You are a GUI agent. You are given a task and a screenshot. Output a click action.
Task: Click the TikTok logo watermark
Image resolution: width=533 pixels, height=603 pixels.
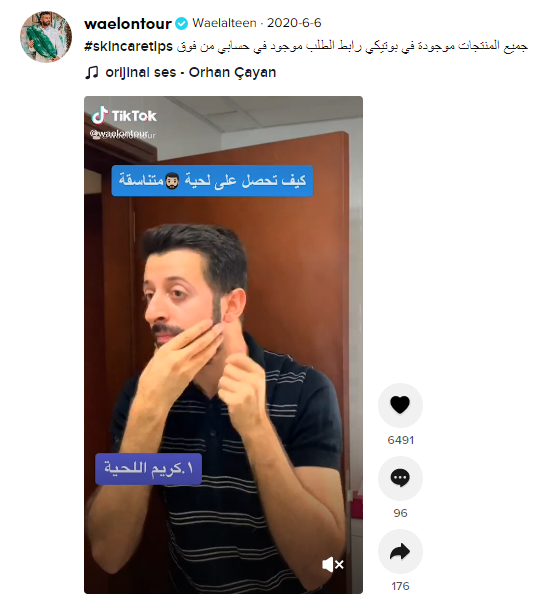(124, 115)
